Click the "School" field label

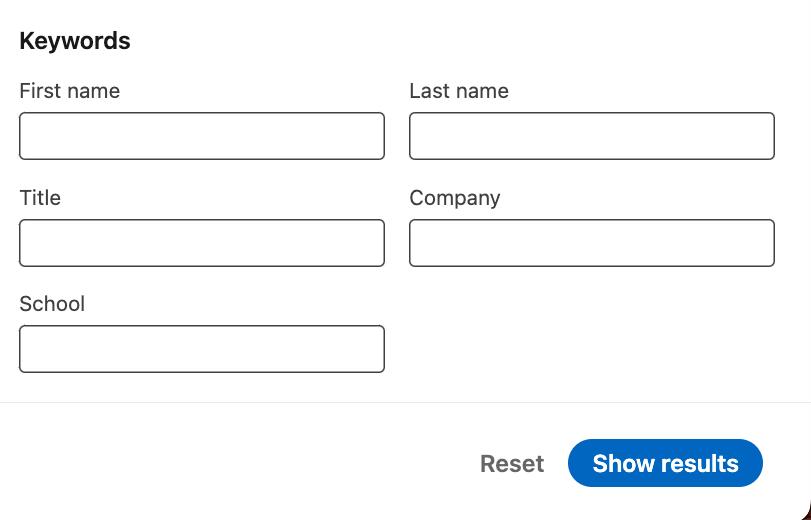pyautogui.click(x=52, y=304)
